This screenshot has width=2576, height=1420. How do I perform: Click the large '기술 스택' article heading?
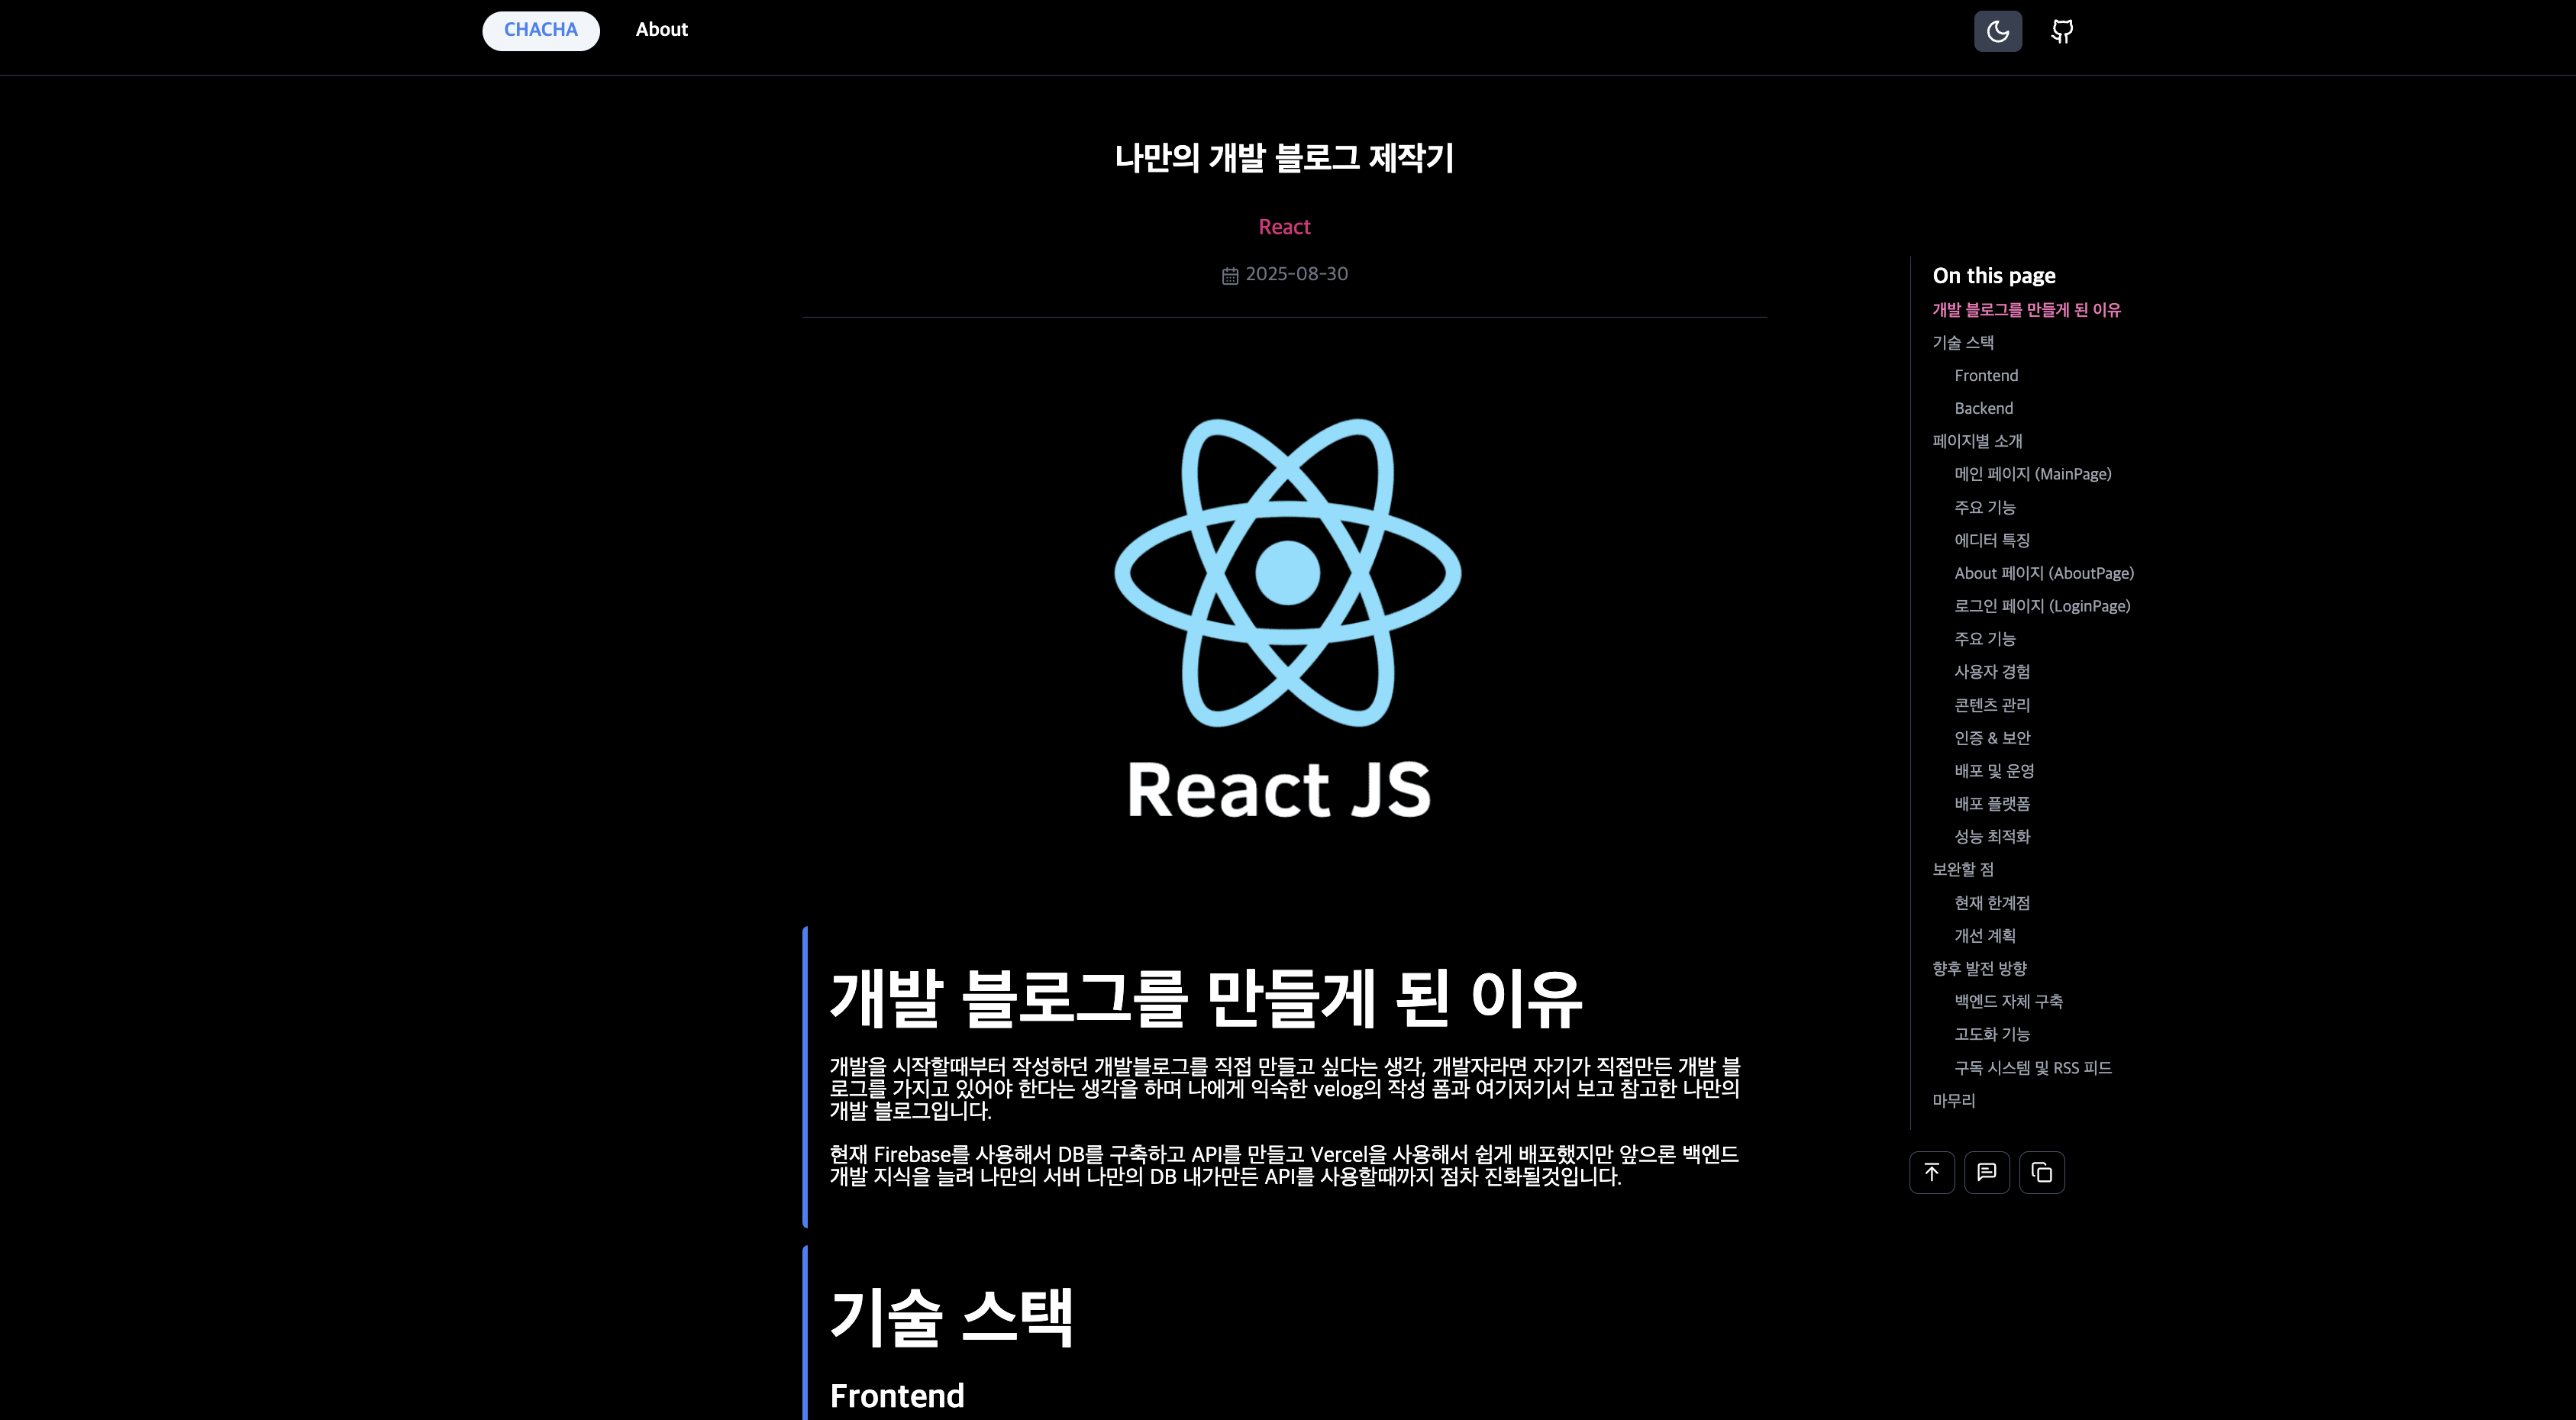tap(951, 1316)
